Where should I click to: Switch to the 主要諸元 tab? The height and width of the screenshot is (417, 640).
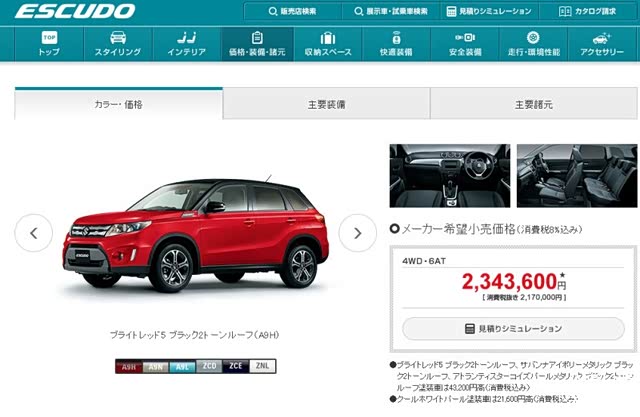click(x=534, y=104)
